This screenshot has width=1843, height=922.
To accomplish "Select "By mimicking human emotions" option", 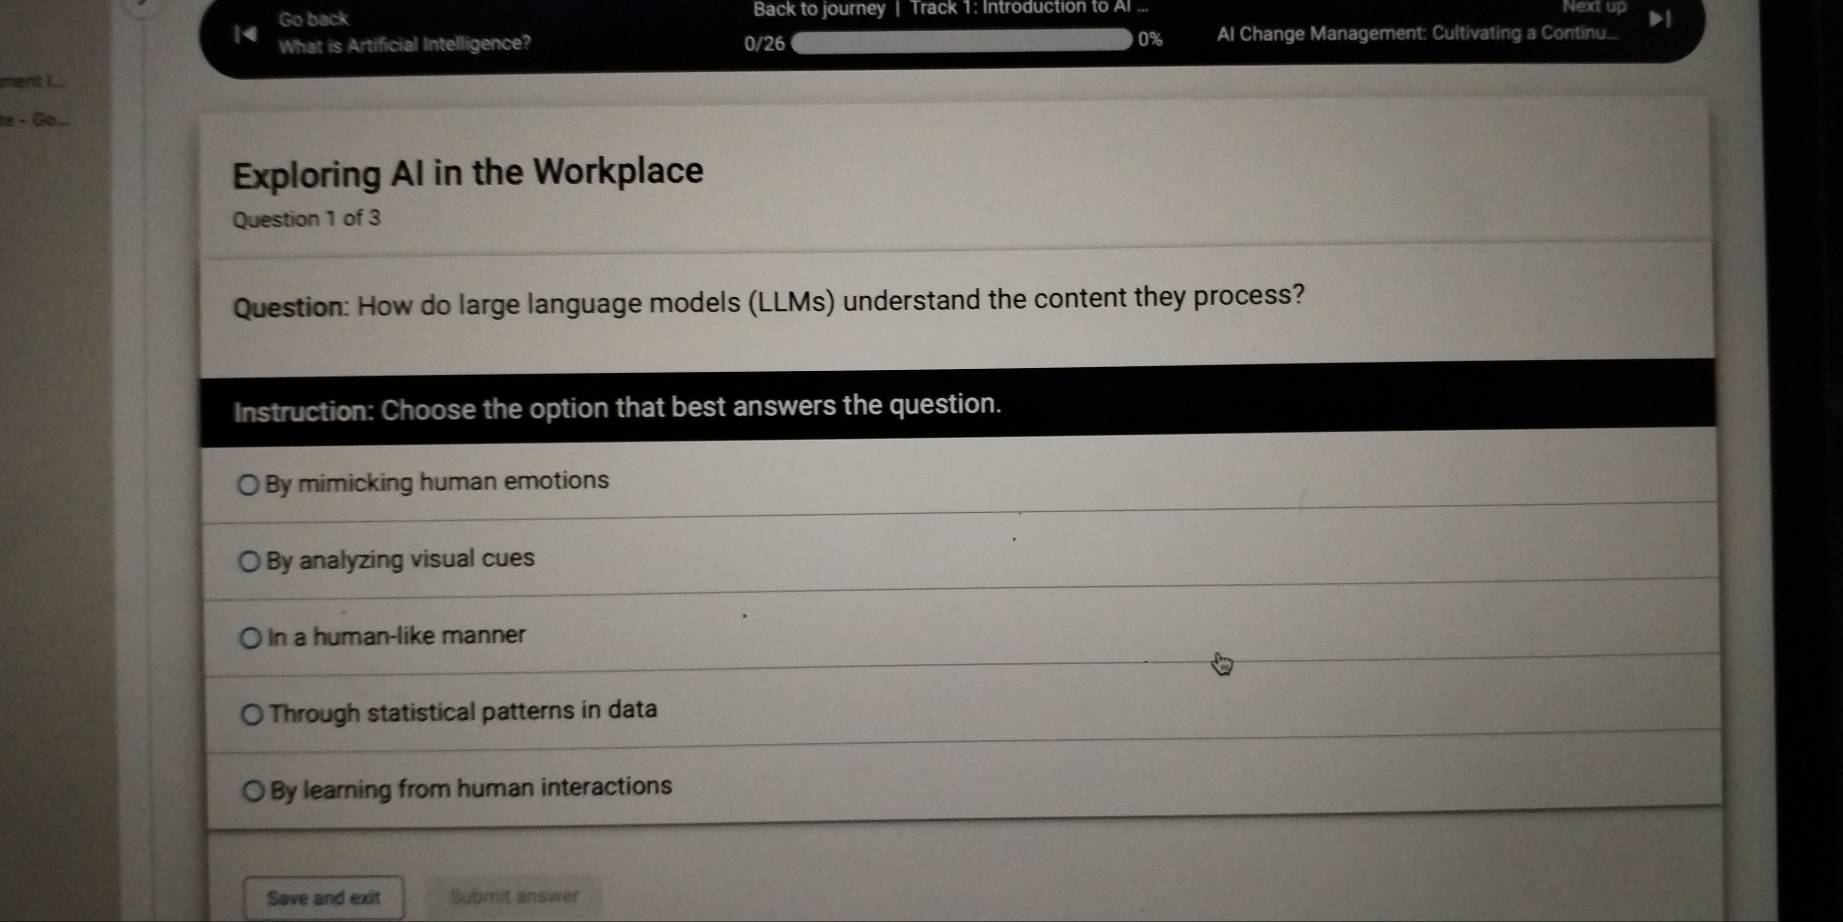I will click(248, 485).
